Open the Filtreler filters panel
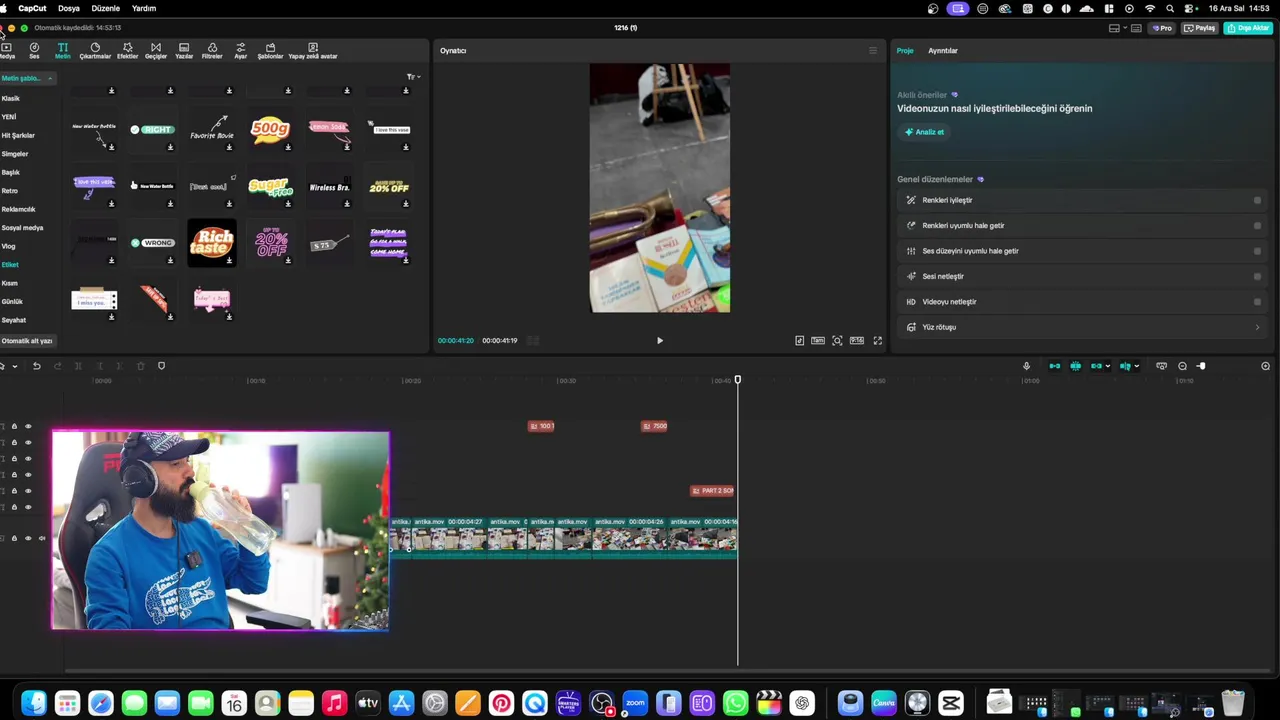This screenshot has height=720, width=1280. [212, 50]
